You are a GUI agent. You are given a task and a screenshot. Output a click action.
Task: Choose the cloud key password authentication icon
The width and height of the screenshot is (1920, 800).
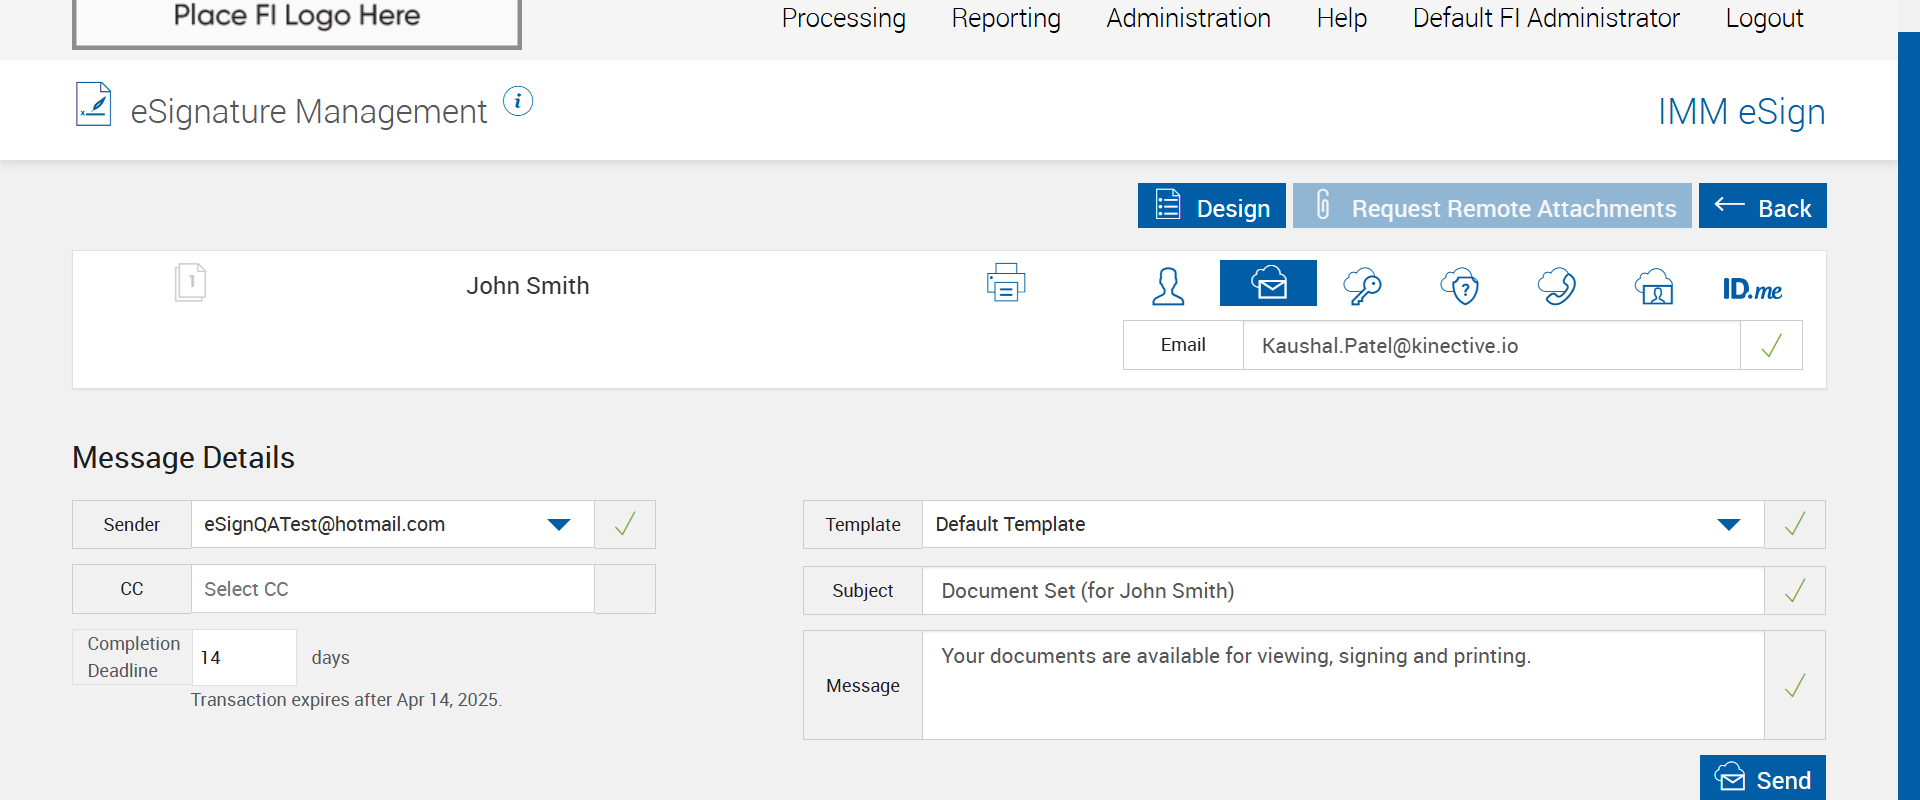tap(1362, 286)
